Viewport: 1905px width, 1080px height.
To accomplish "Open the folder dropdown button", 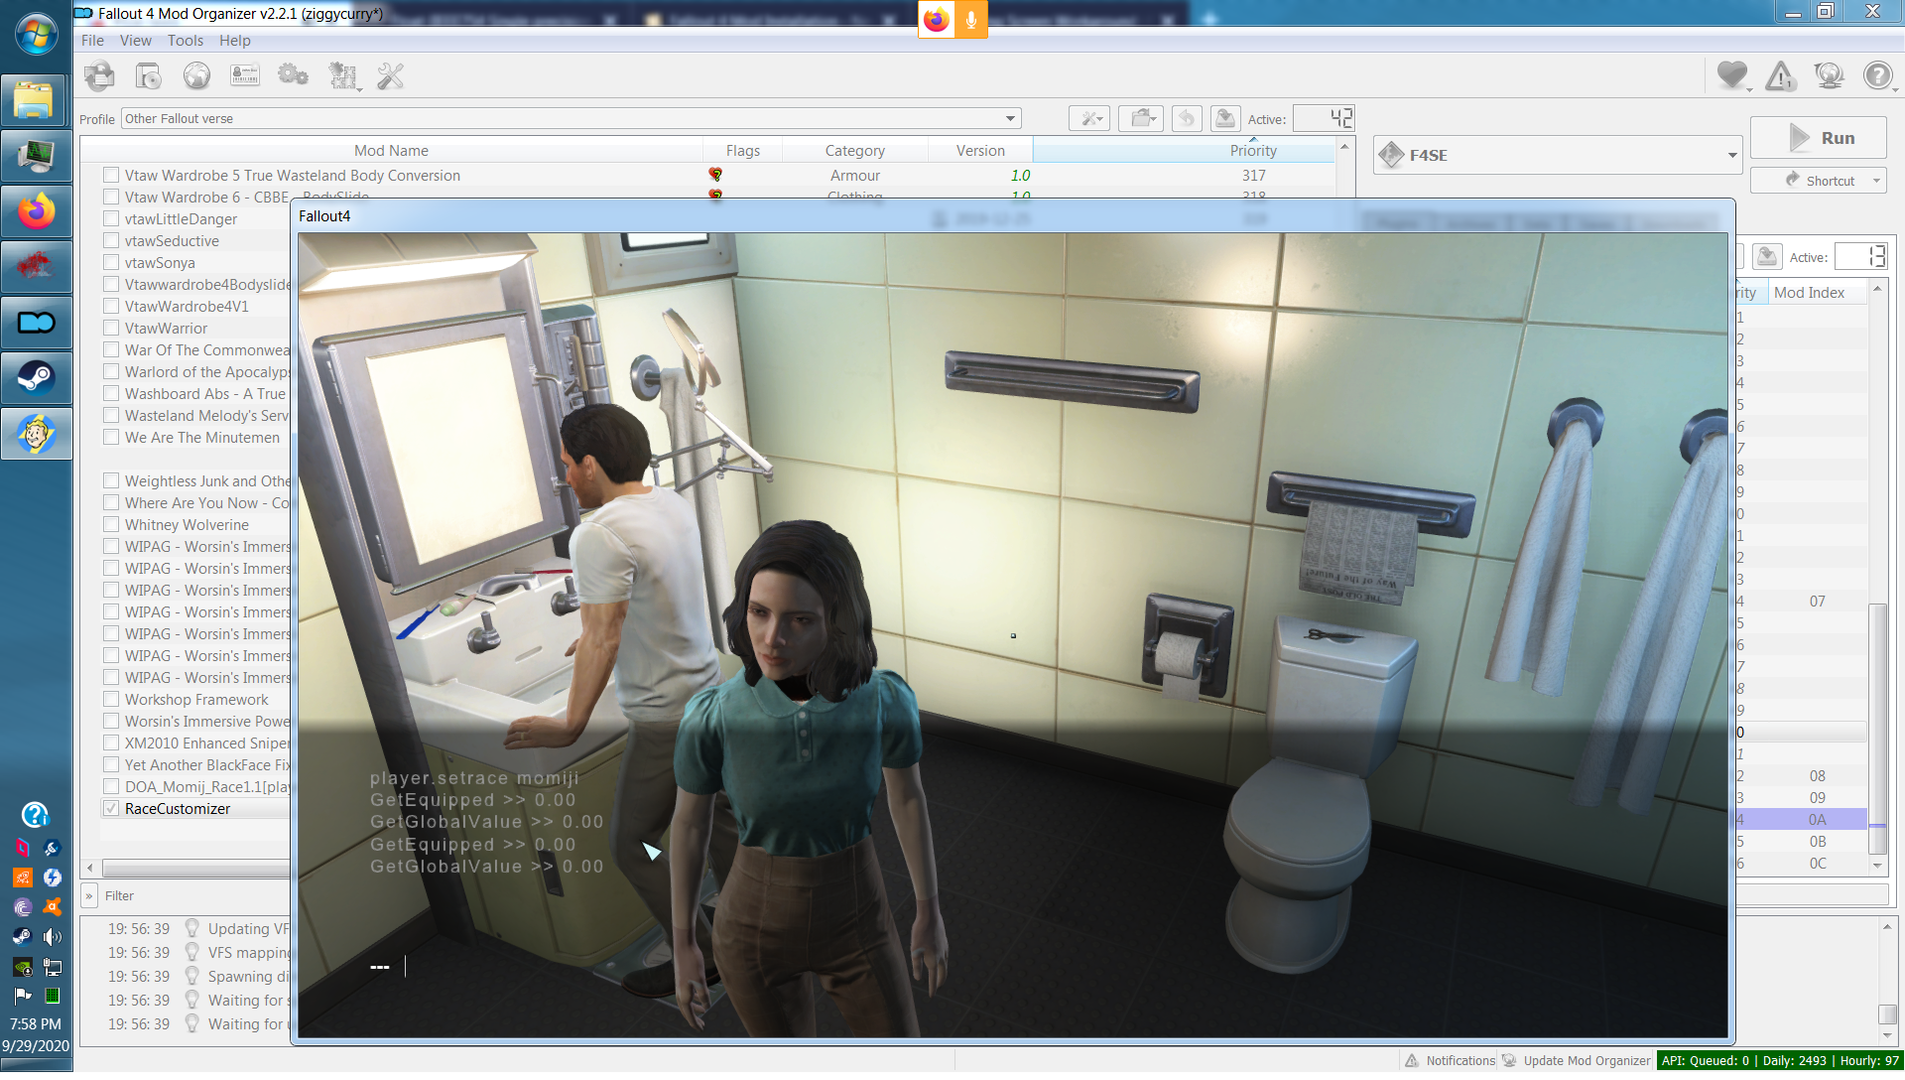I will [1141, 119].
